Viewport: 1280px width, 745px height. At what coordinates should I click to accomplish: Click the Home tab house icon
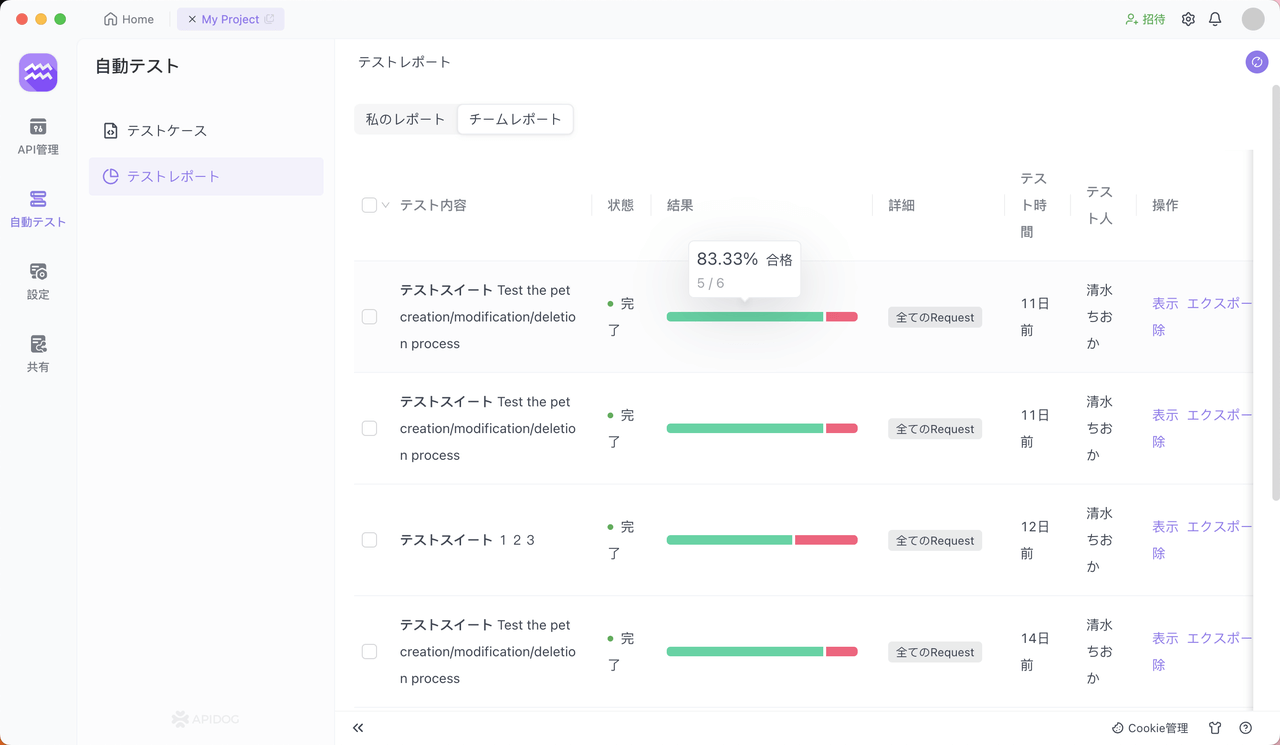click(111, 19)
